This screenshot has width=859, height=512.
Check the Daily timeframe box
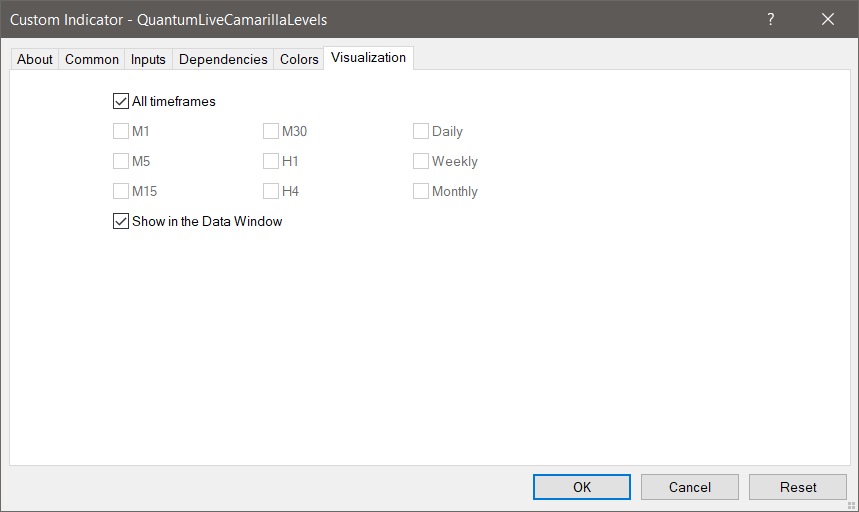421,131
